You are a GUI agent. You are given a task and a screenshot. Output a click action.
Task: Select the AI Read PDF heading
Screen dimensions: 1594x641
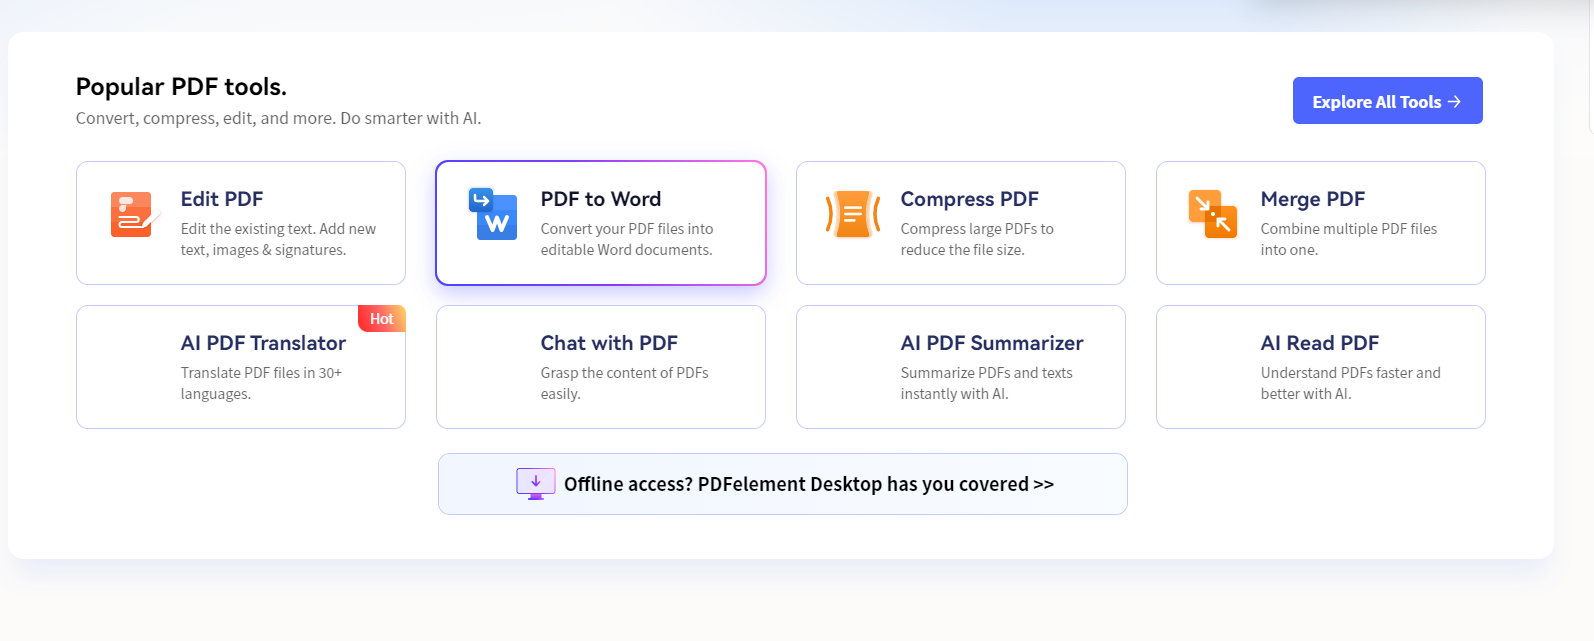tap(1319, 343)
